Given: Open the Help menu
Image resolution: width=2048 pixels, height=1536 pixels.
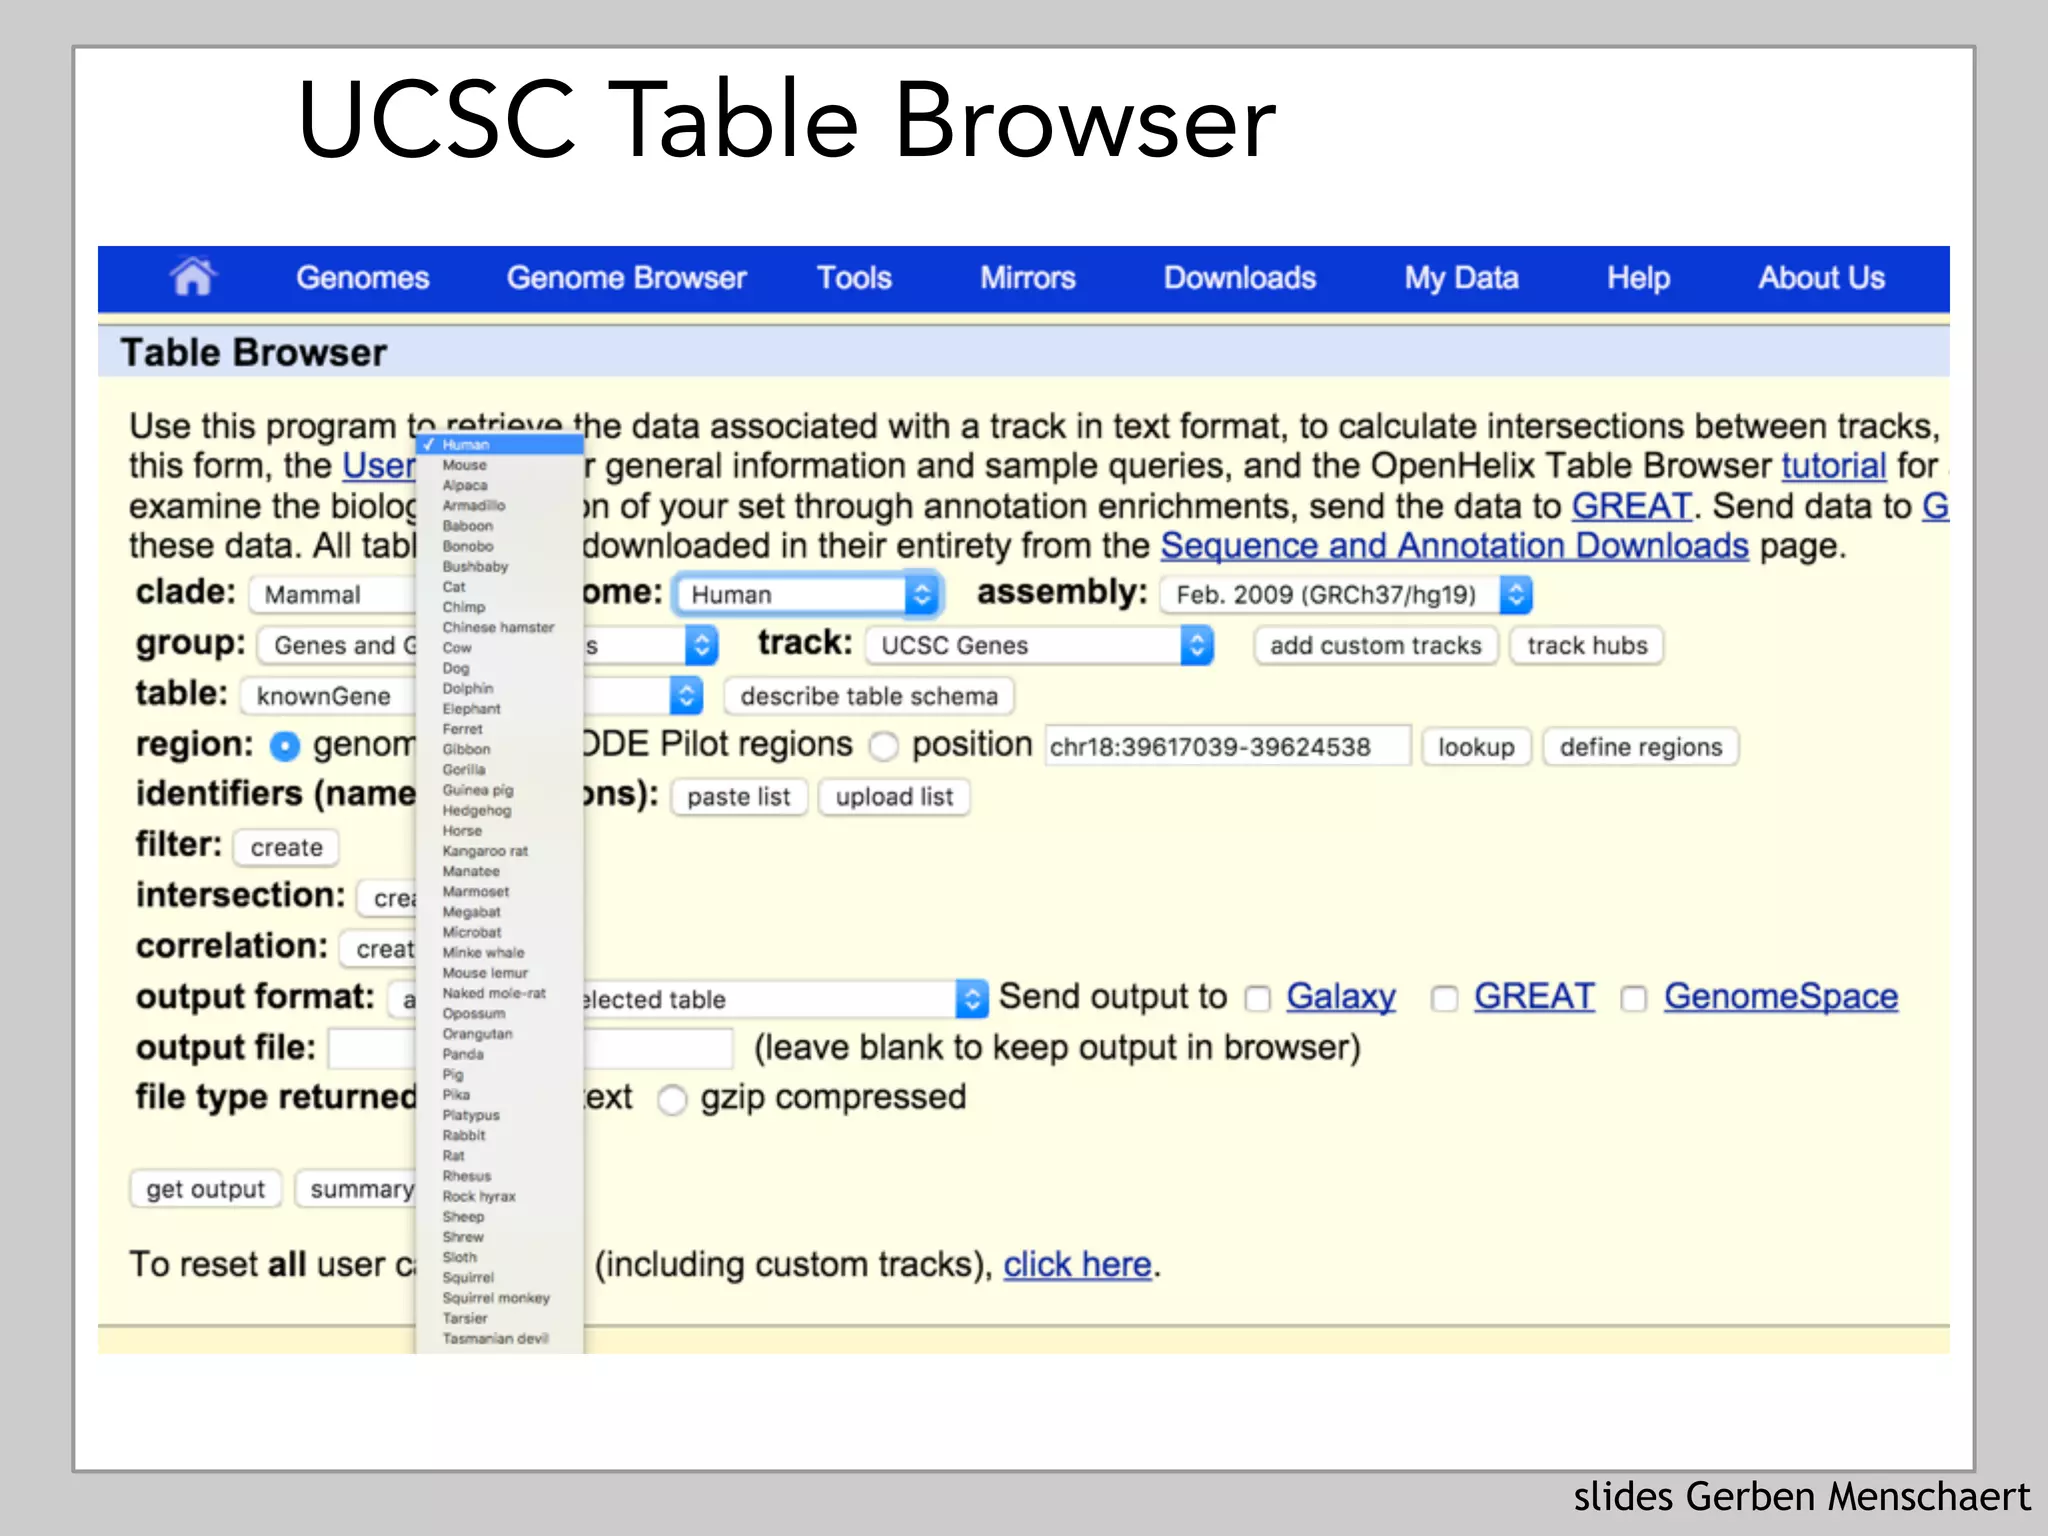Looking at the screenshot, I should click(x=1638, y=277).
